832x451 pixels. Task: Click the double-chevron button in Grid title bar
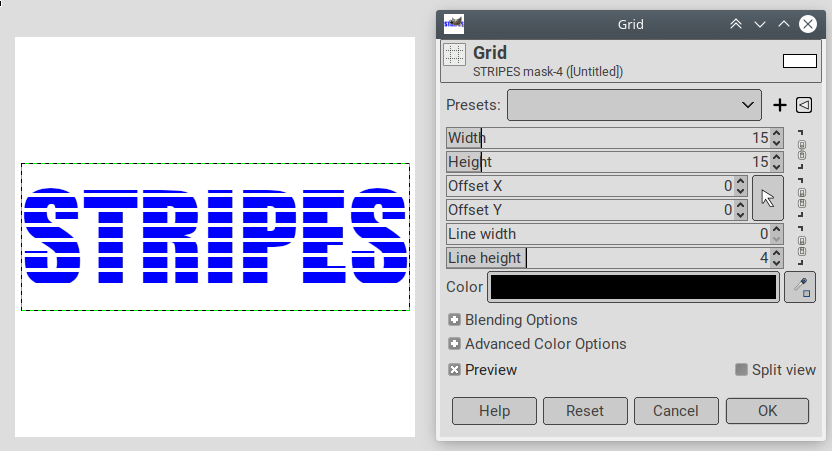point(735,24)
